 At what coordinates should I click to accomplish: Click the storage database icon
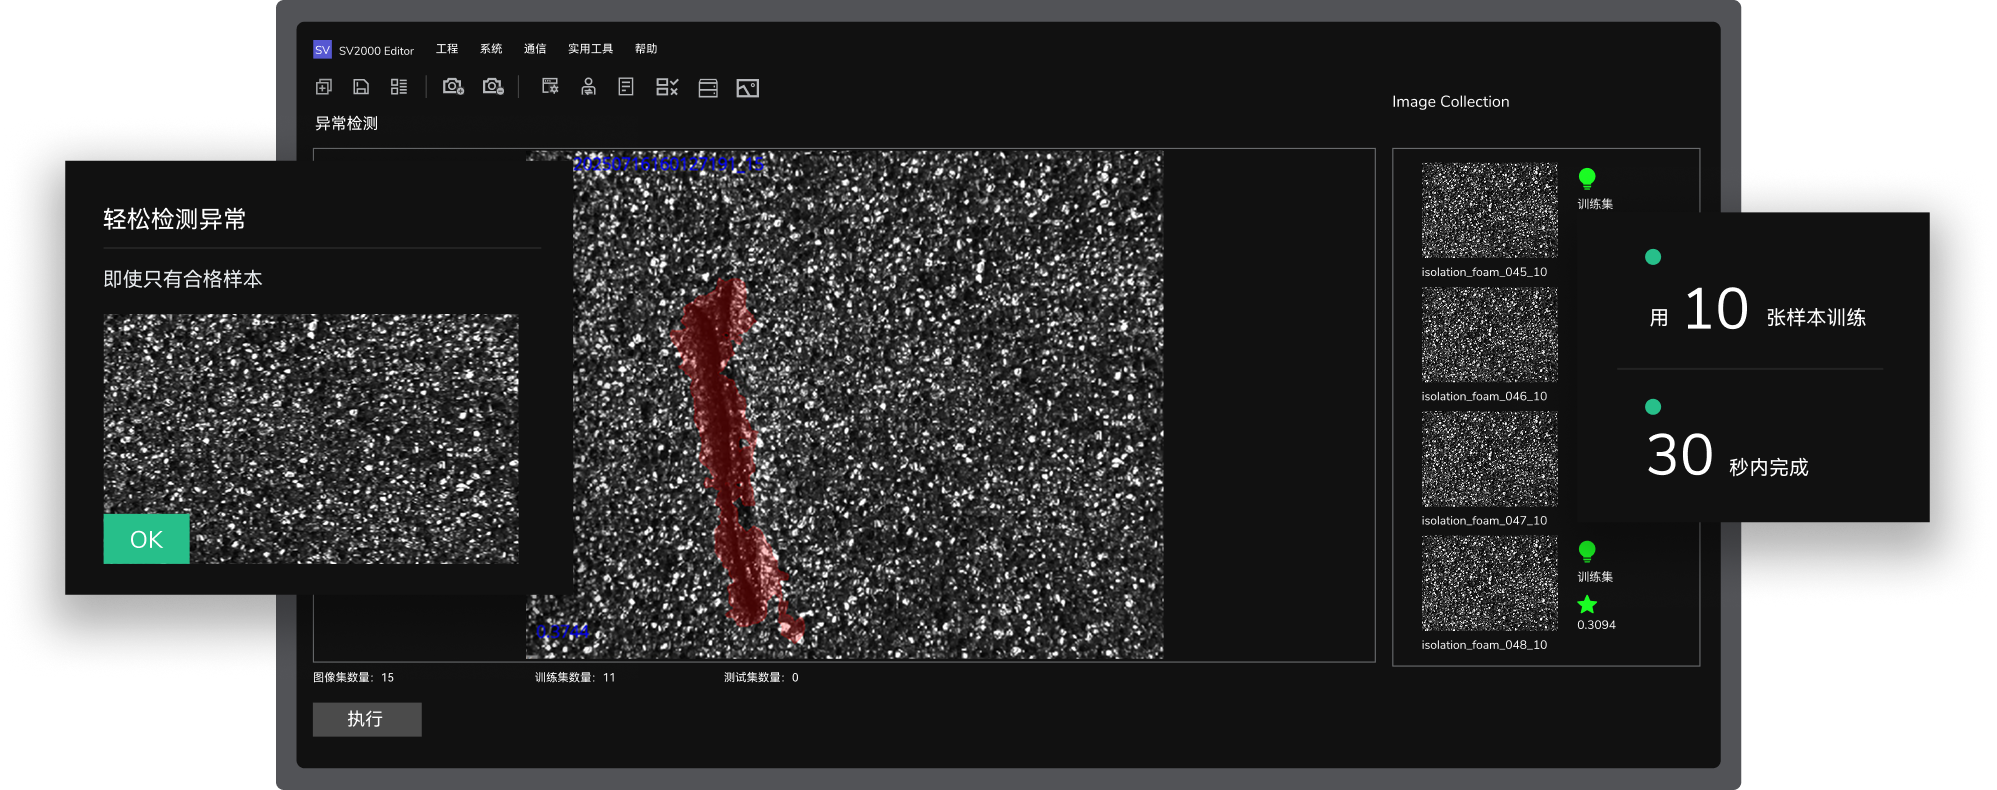click(x=708, y=88)
